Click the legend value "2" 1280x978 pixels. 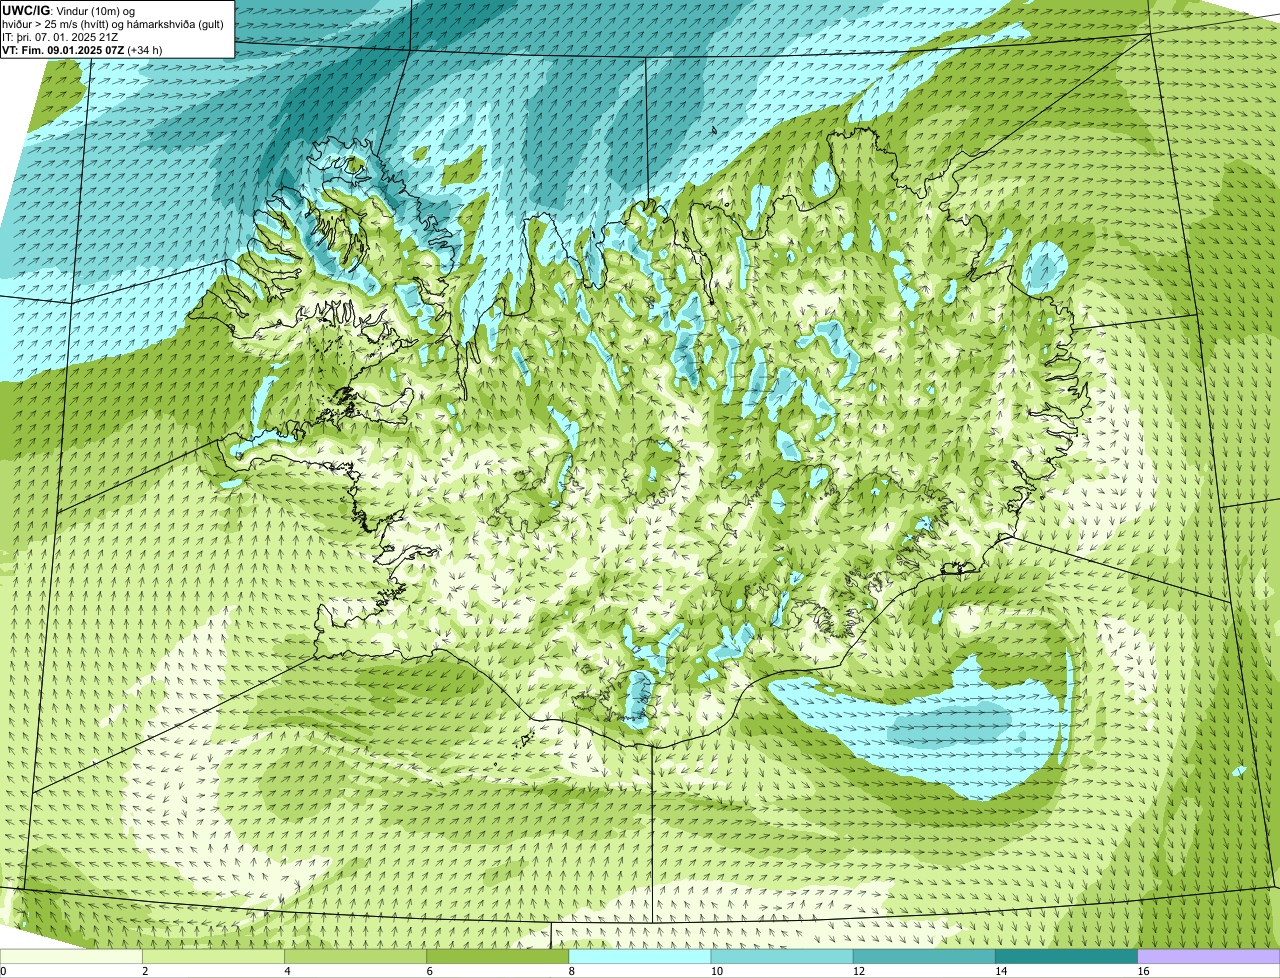(x=145, y=971)
